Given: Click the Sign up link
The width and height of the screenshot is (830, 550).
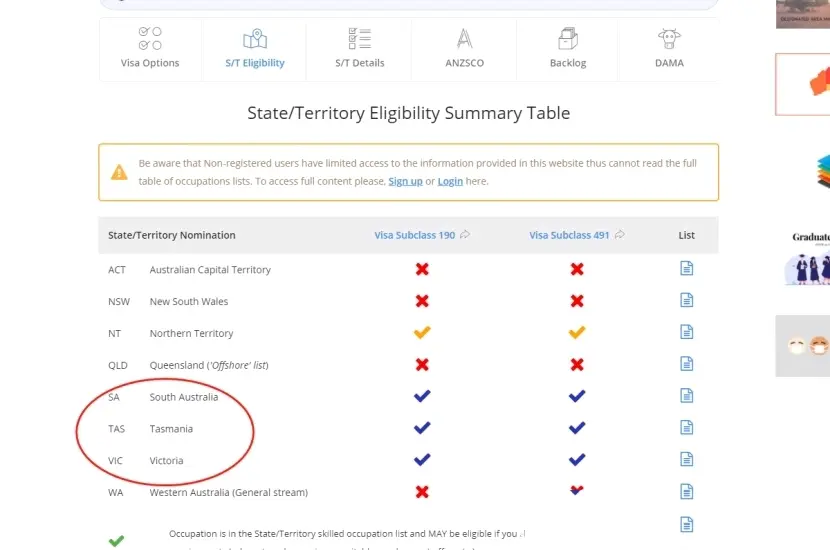Looking at the screenshot, I should [405, 181].
